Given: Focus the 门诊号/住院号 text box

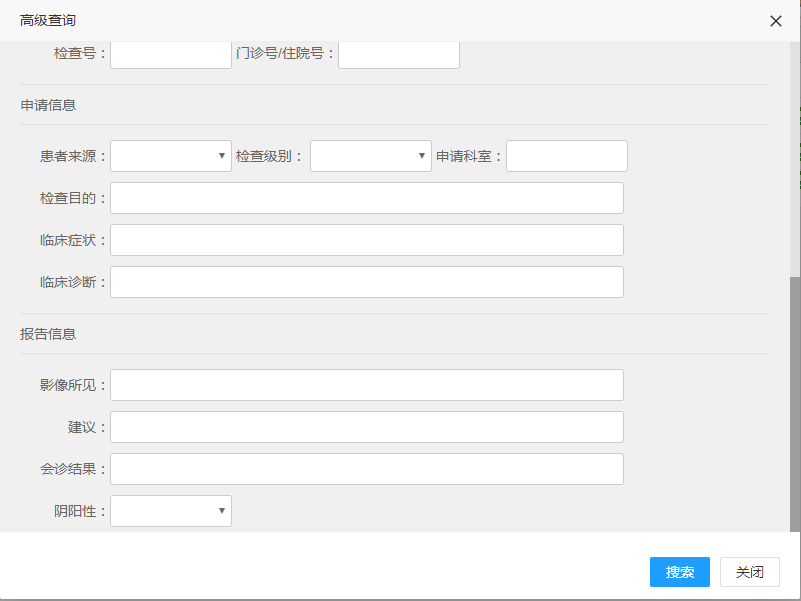Looking at the screenshot, I should [398, 54].
